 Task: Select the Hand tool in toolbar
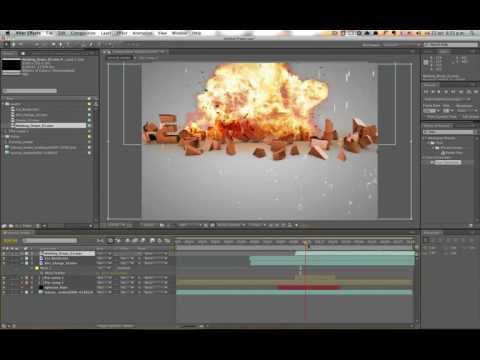click(14, 44)
